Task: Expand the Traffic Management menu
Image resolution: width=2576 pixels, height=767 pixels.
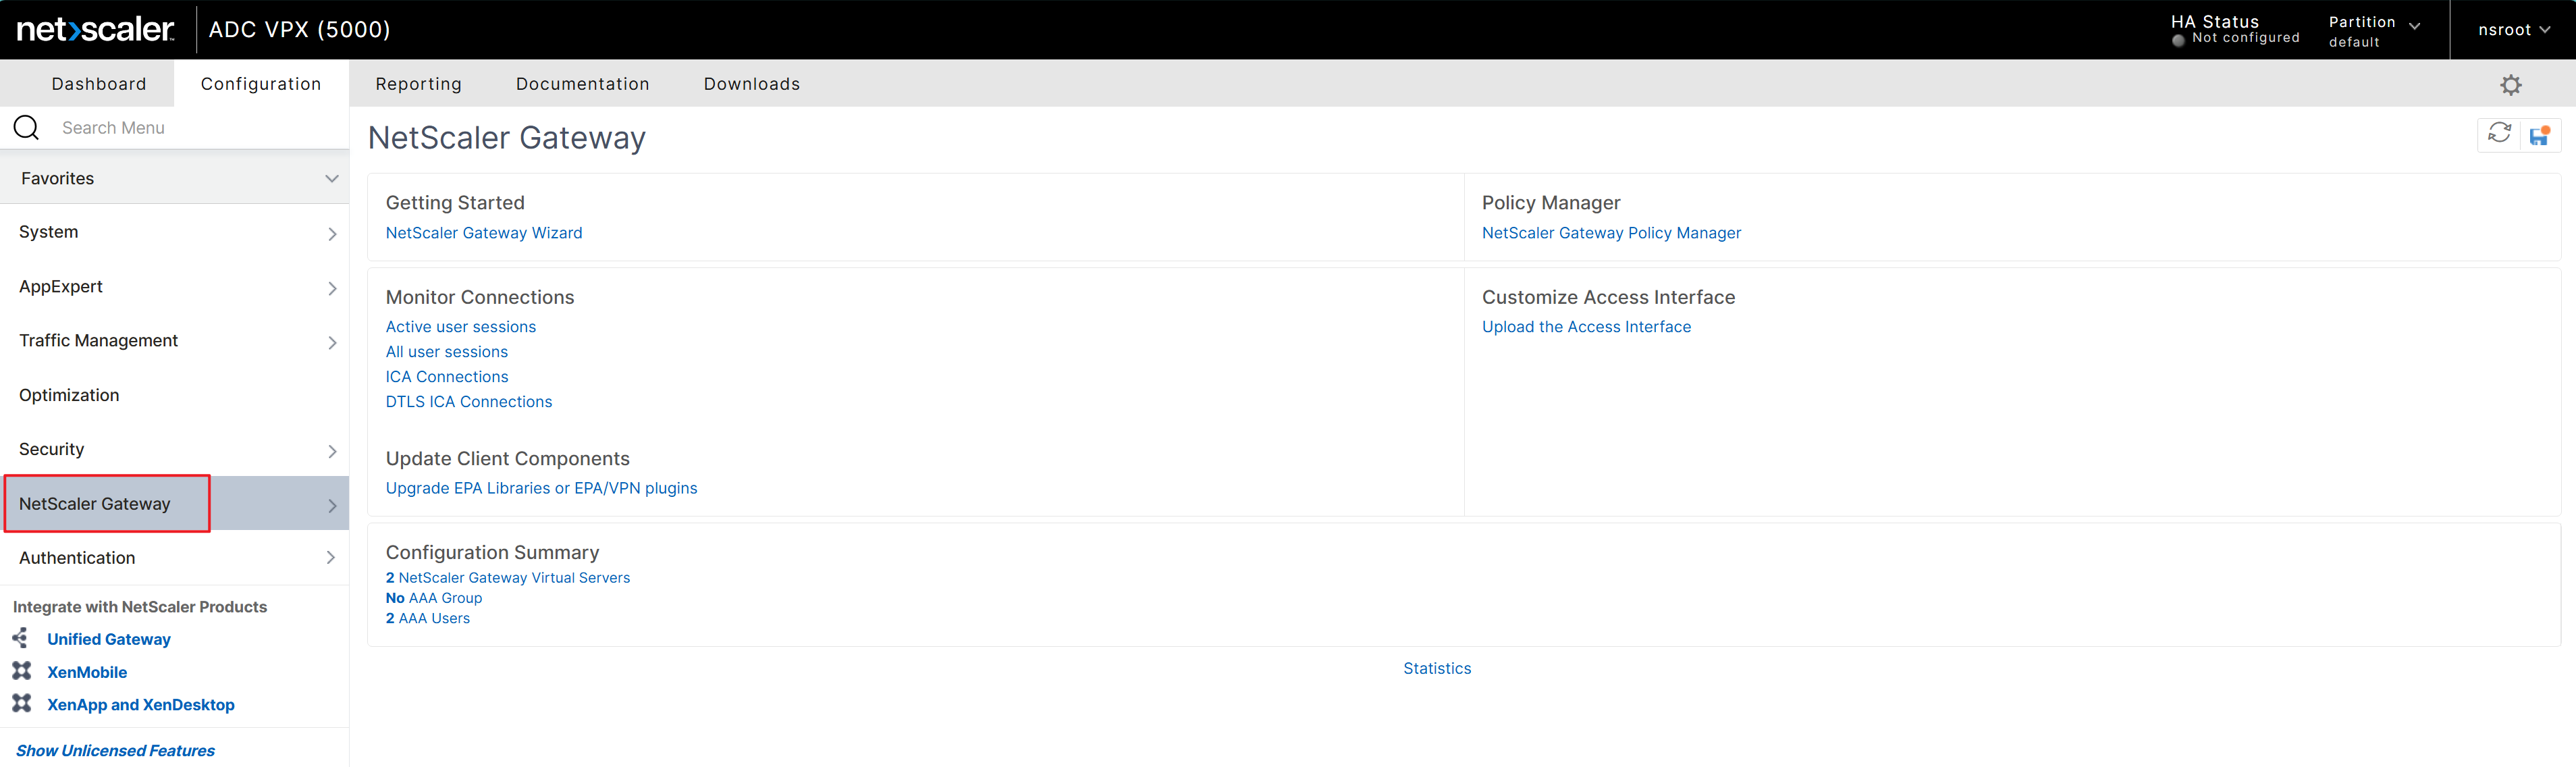Action: [x=332, y=342]
